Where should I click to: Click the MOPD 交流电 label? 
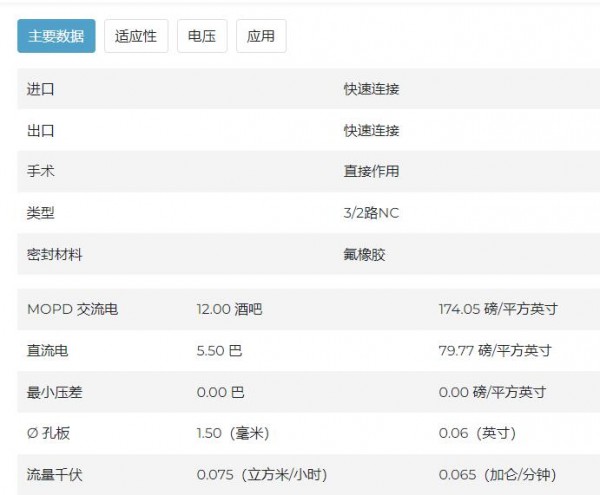(72, 310)
